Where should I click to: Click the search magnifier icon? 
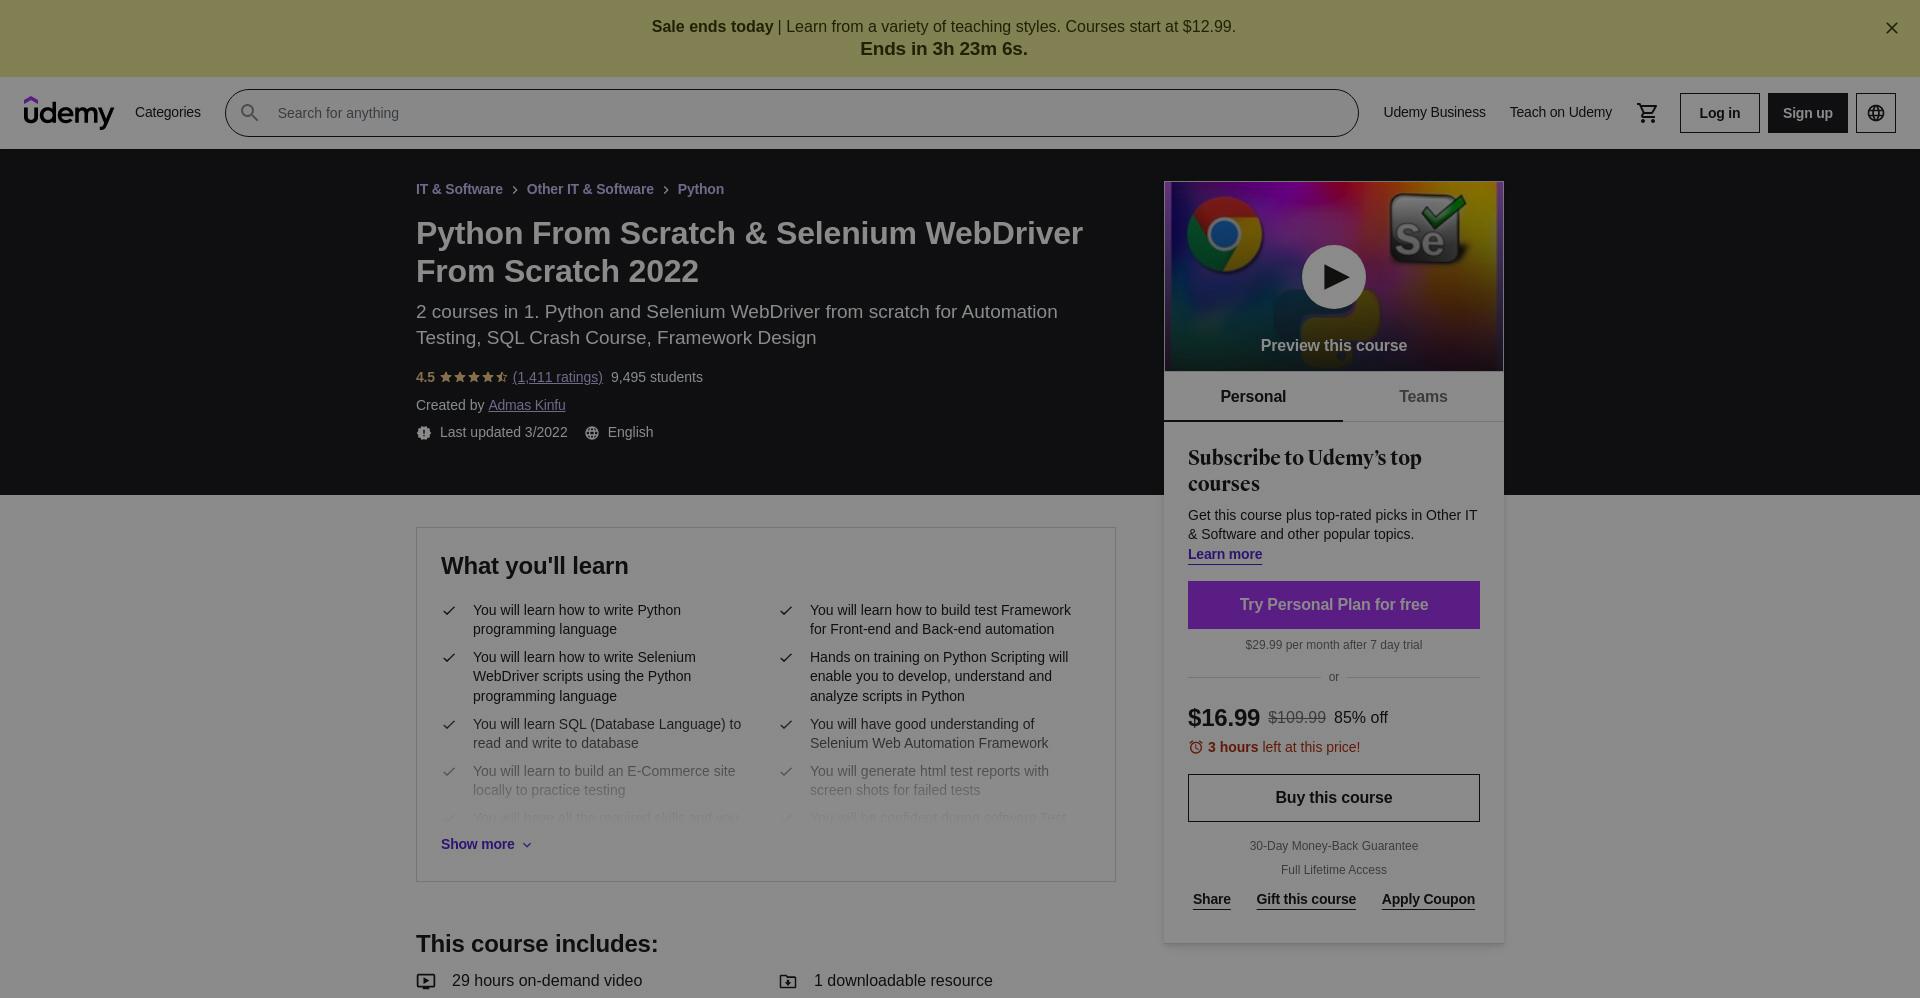click(250, 113)
